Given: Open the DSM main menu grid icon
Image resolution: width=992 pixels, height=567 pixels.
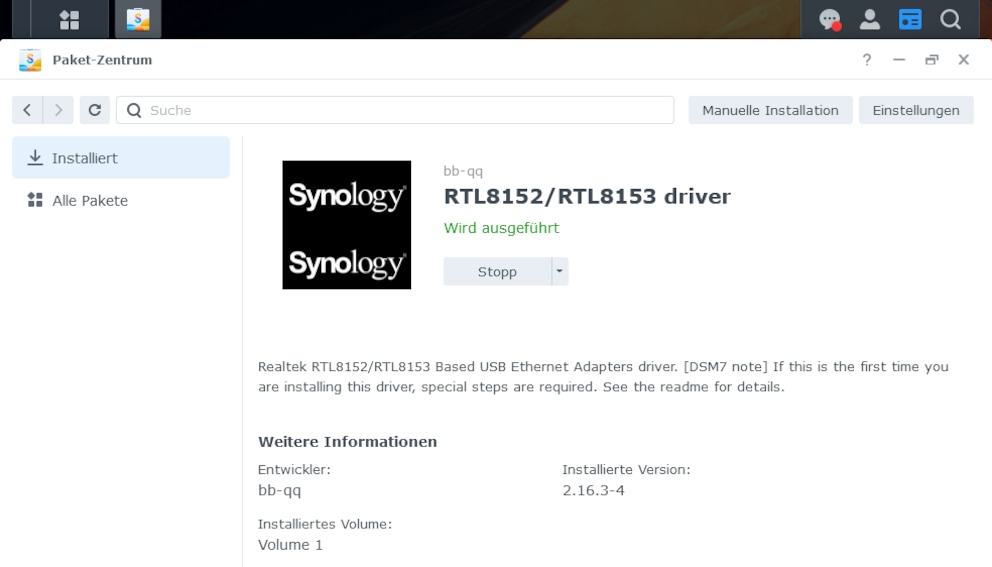Looking at the screenshot, I should coord(69,20).
